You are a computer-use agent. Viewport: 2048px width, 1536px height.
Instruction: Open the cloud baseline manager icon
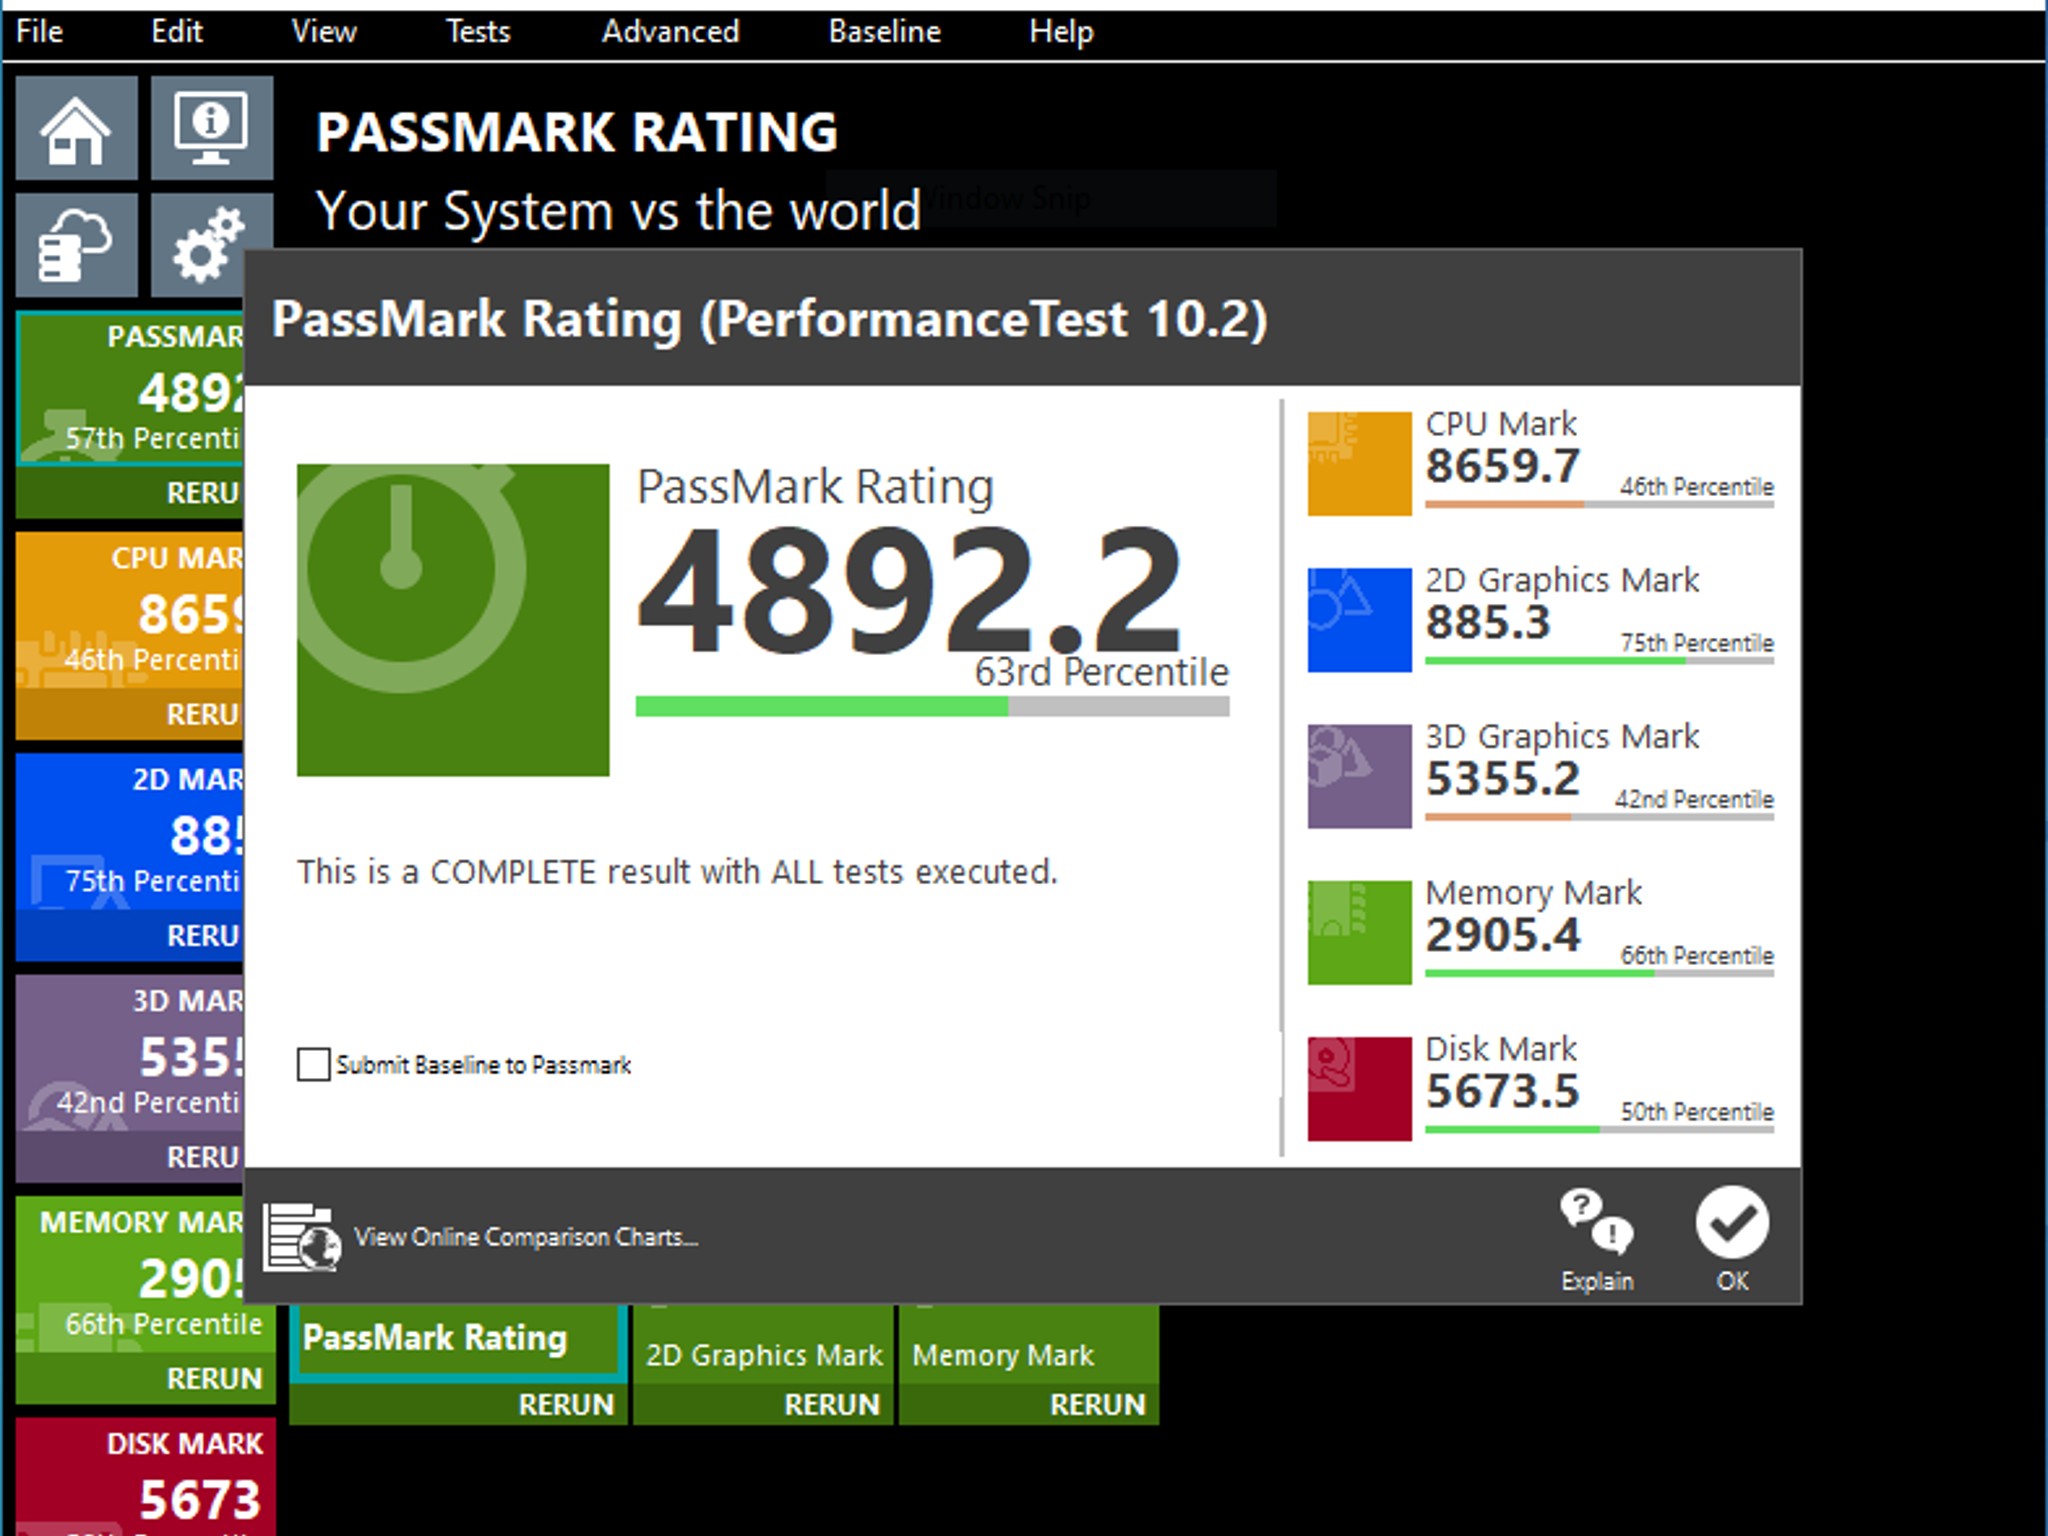[76, 245]
